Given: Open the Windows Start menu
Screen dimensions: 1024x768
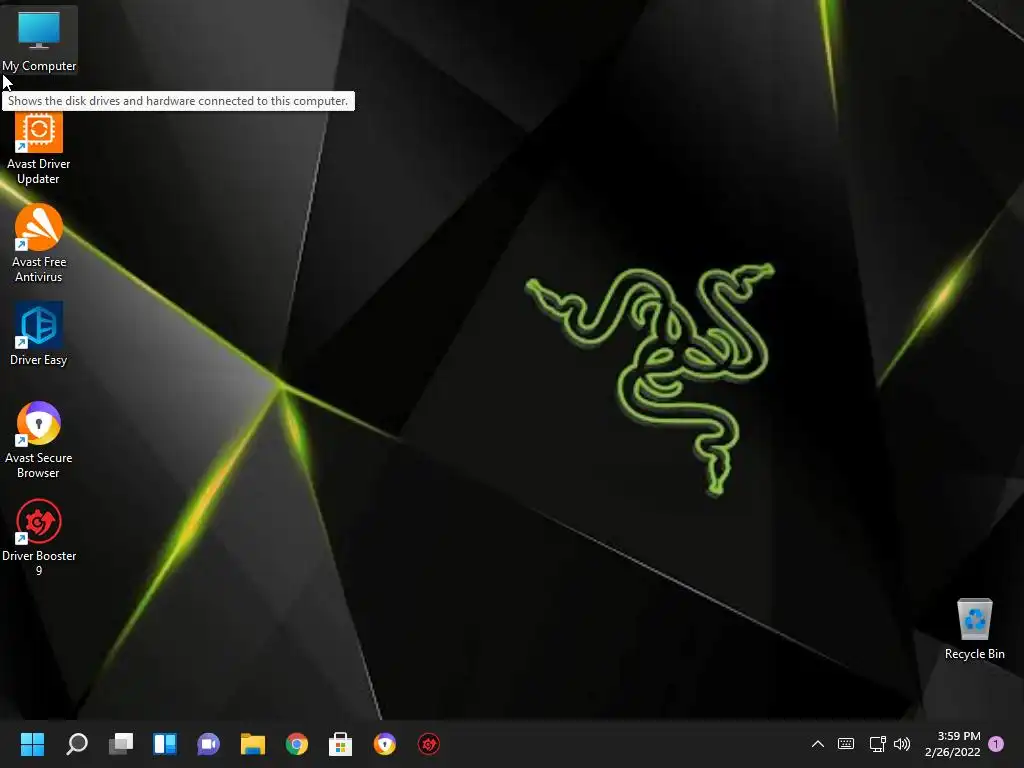Looking at the screenshot, I should (32, 744).
